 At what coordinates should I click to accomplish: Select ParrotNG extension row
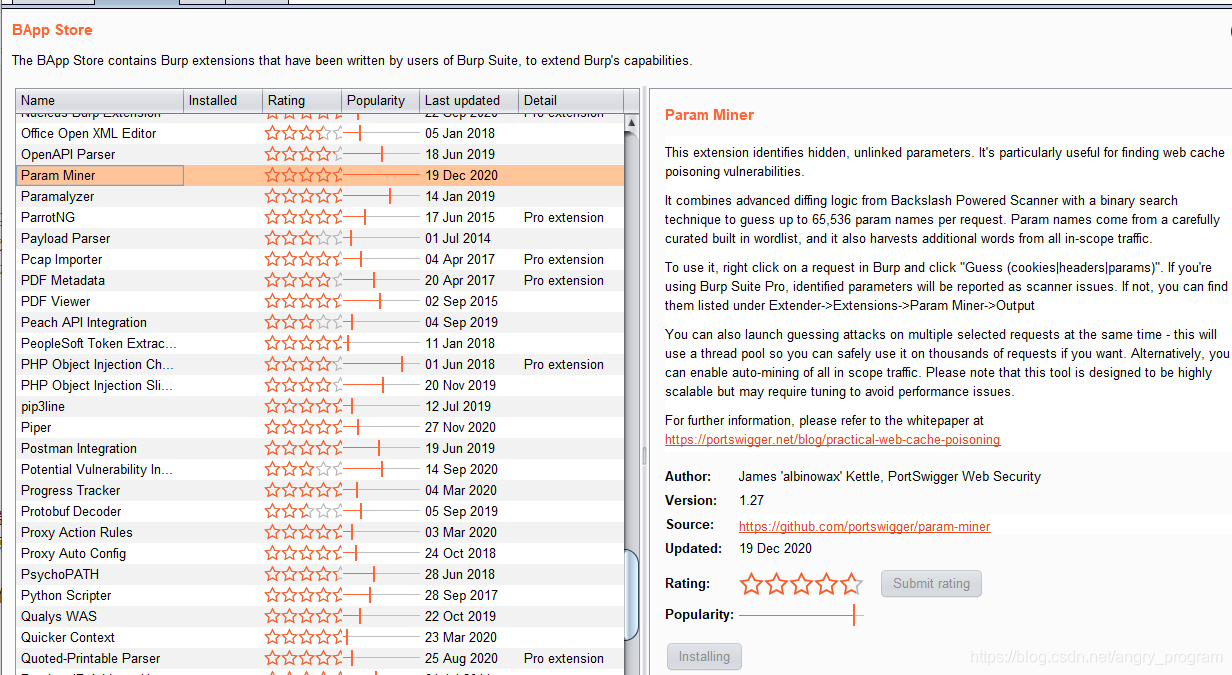(x=320, y=217)
